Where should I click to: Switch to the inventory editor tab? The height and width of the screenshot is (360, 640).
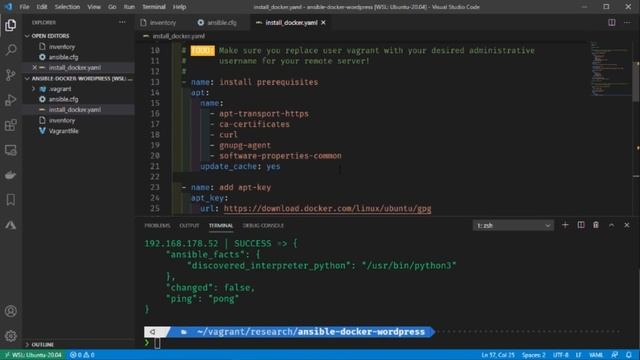(x=162, y=22)
